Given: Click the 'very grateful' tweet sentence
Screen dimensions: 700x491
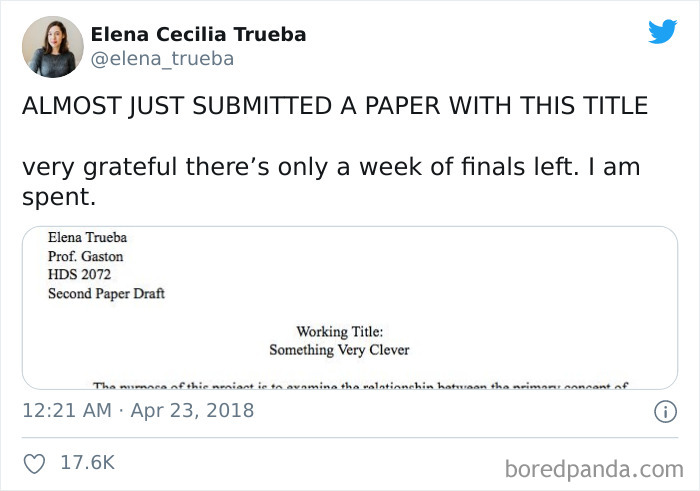Looking at the screenshot, I should (x=330, y=167).
